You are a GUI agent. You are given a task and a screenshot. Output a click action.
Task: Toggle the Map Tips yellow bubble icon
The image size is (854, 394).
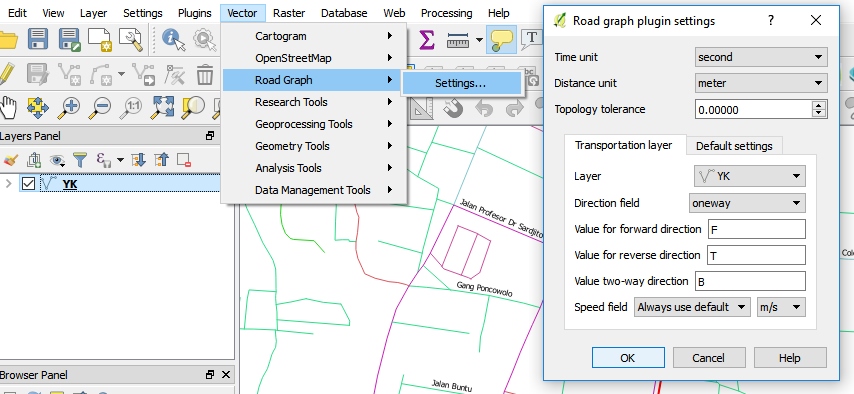(x=501, y=39)
